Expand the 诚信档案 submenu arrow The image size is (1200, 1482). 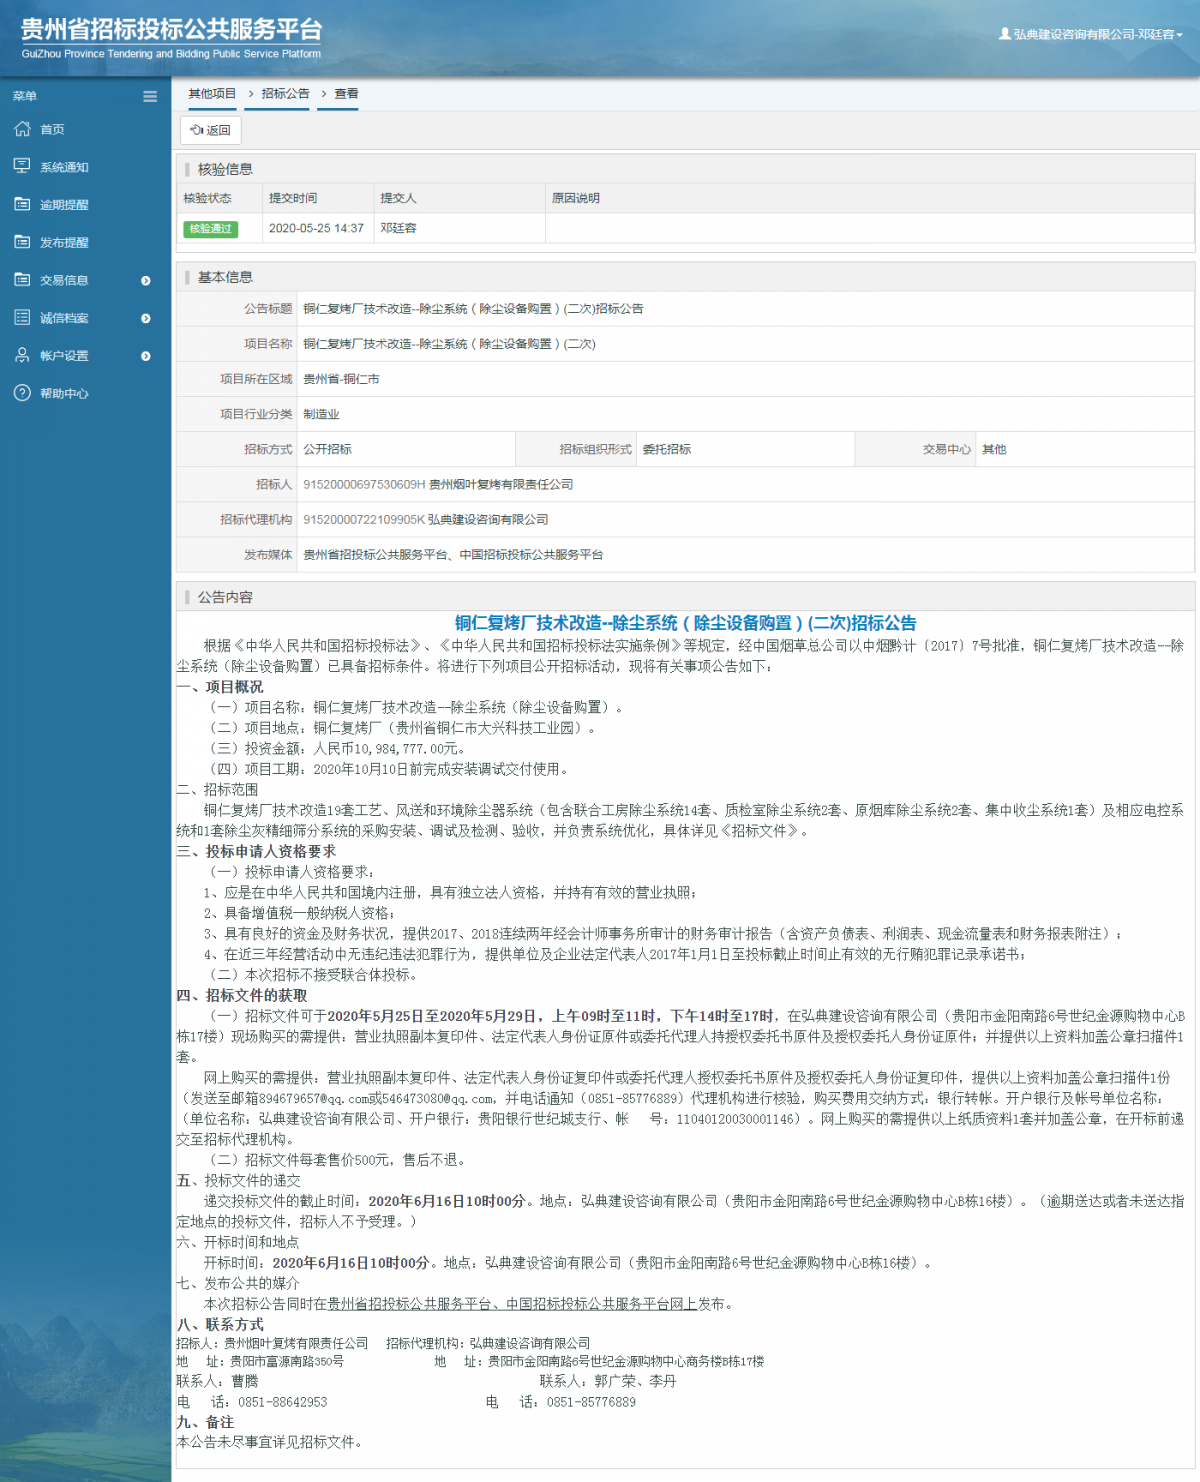click(146, 318)
